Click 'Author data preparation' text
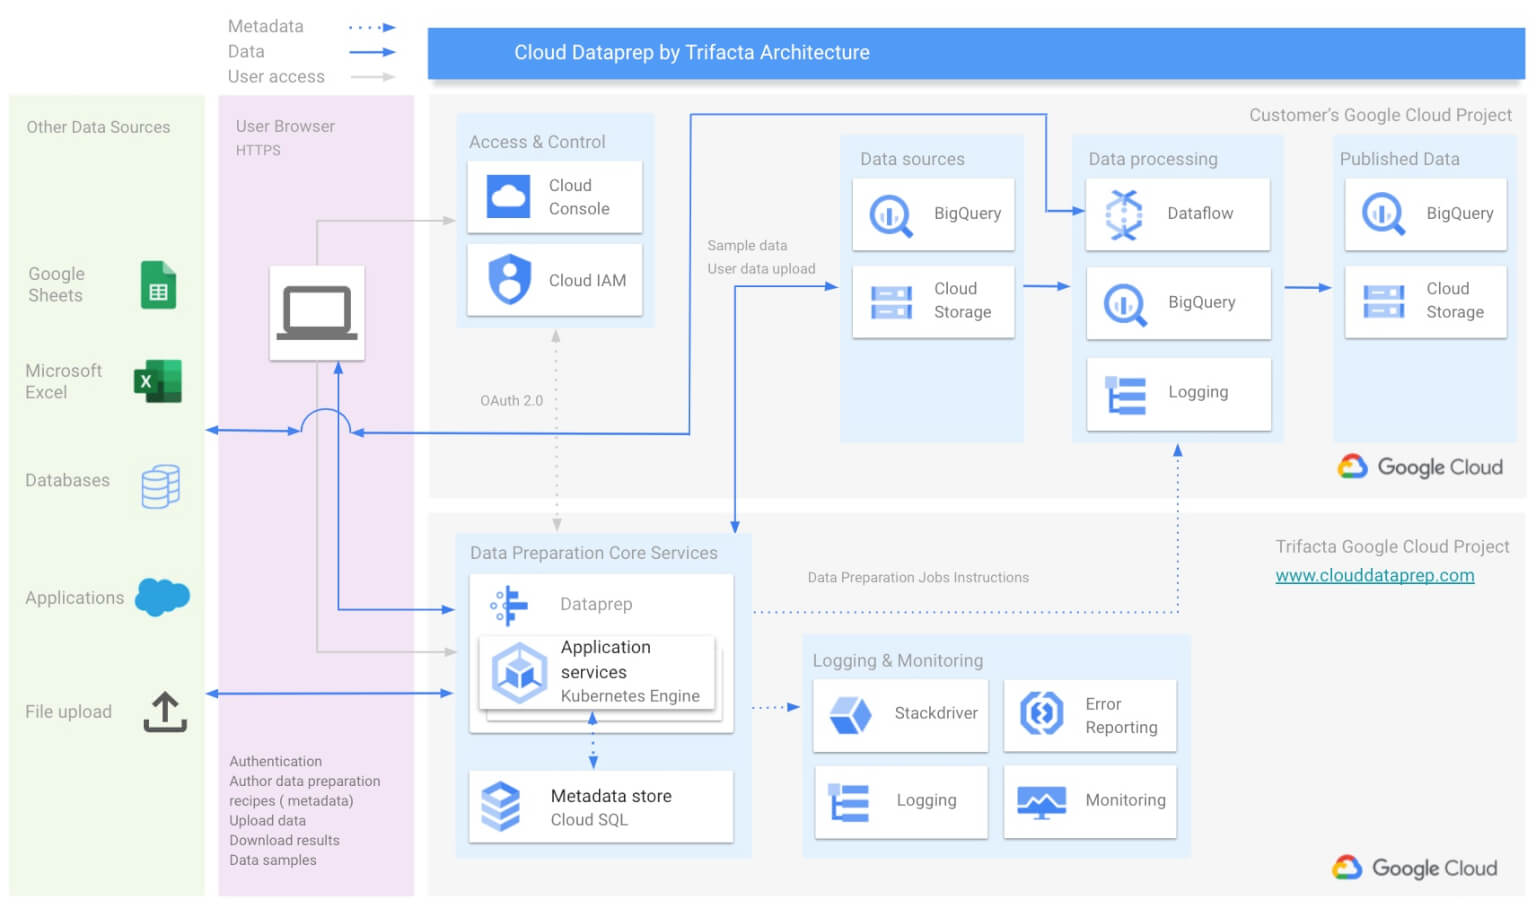Viewport: 1536px width, 908px height. [304, 782]
